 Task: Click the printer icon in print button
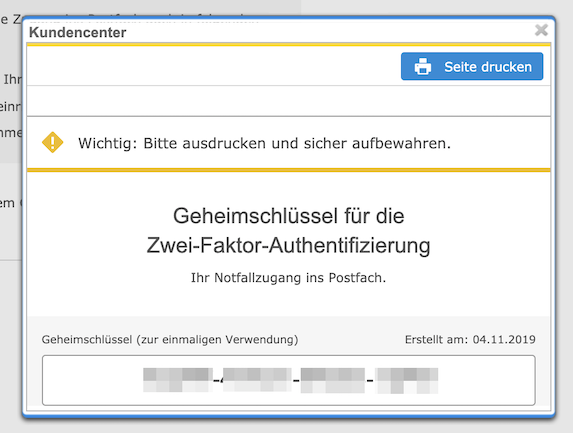[x=422, y=67]
